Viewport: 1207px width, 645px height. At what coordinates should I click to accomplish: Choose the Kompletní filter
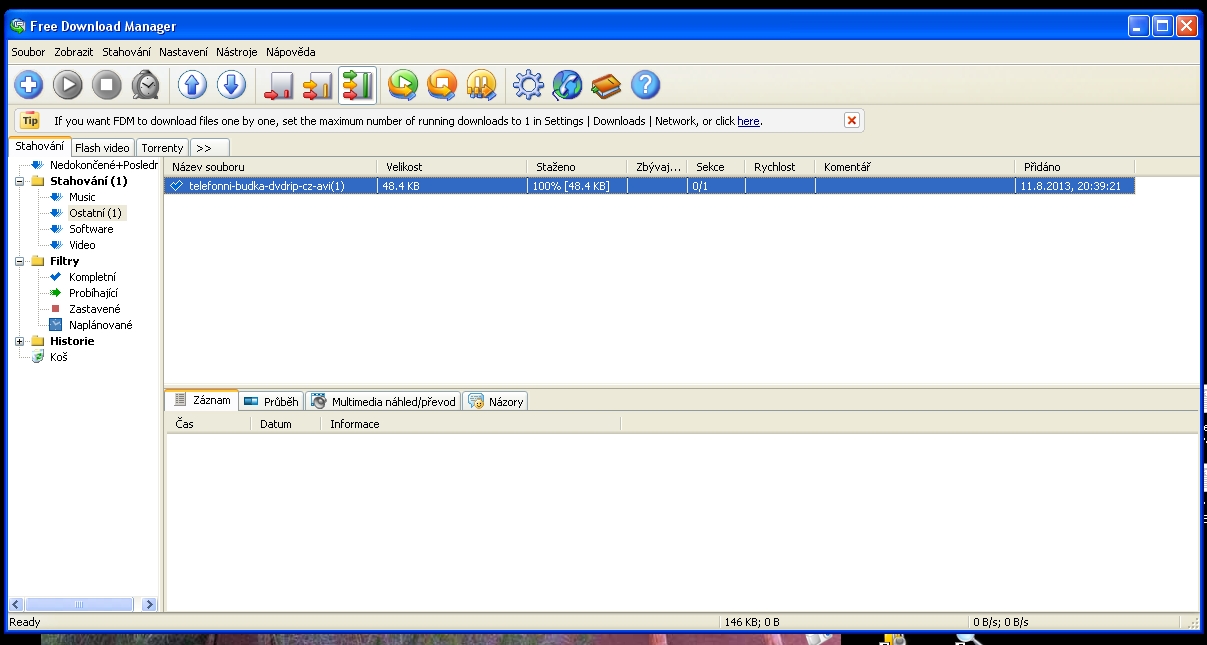point(92,277)
